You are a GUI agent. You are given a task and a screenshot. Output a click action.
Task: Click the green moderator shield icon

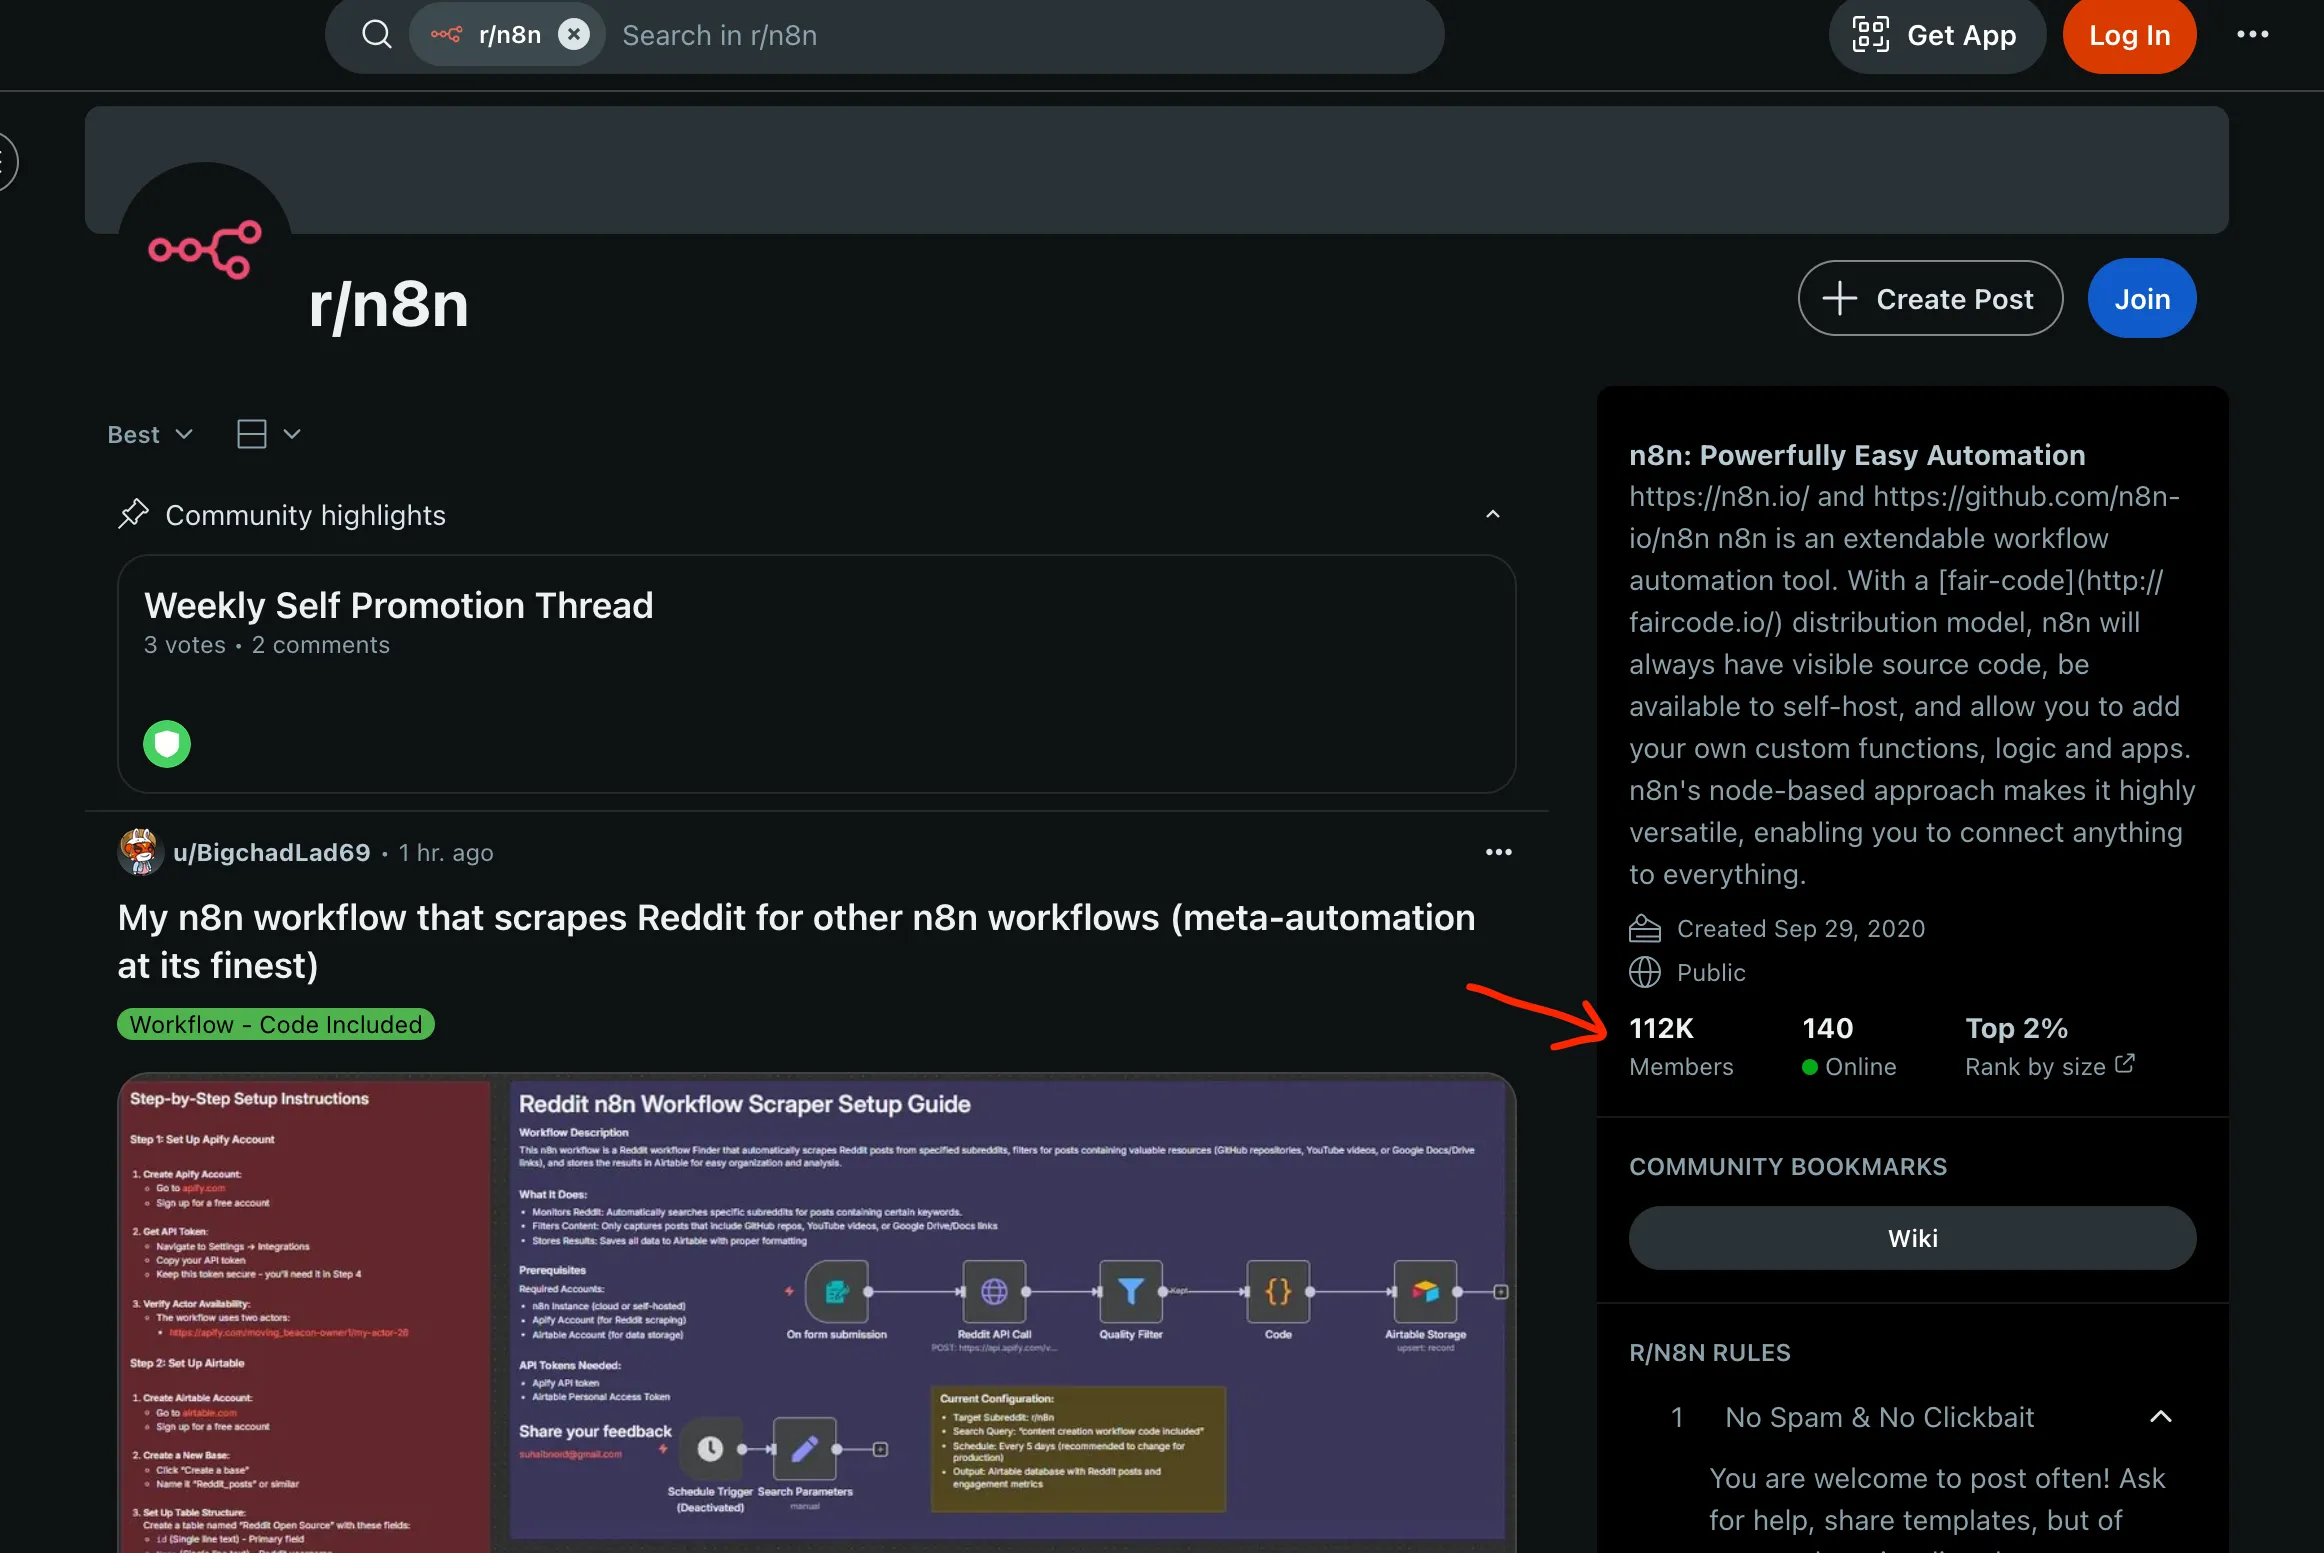[167, 744]
